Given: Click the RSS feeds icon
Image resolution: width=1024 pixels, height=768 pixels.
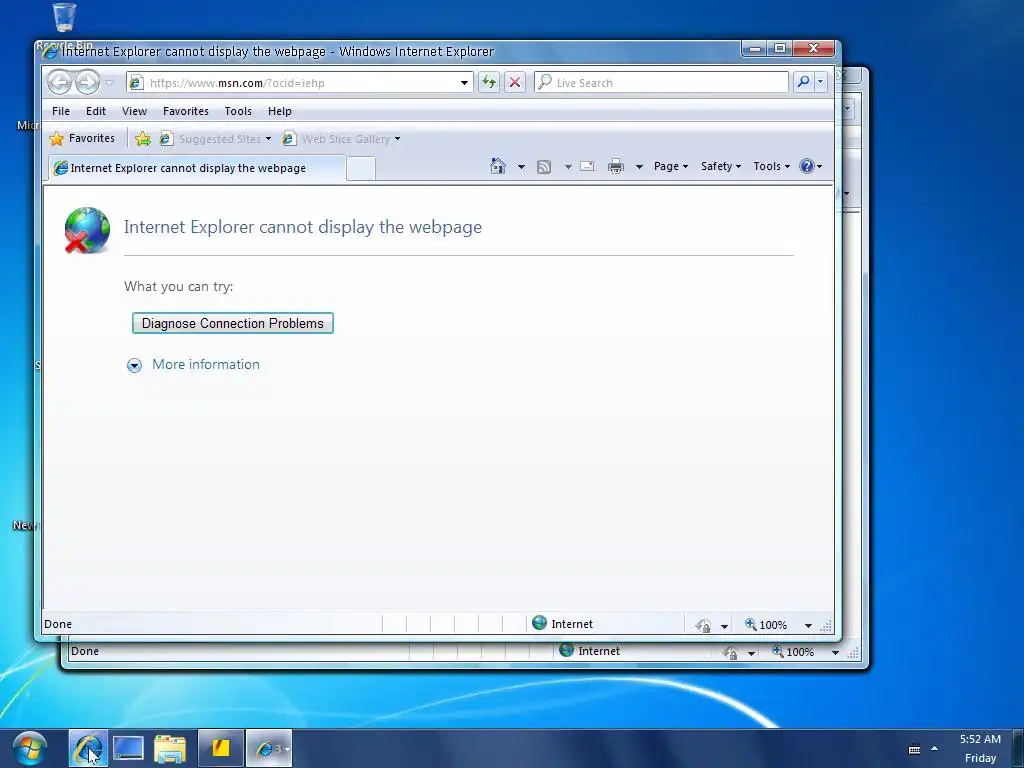Looking at the screenshot, I should (x=544, y=167).
